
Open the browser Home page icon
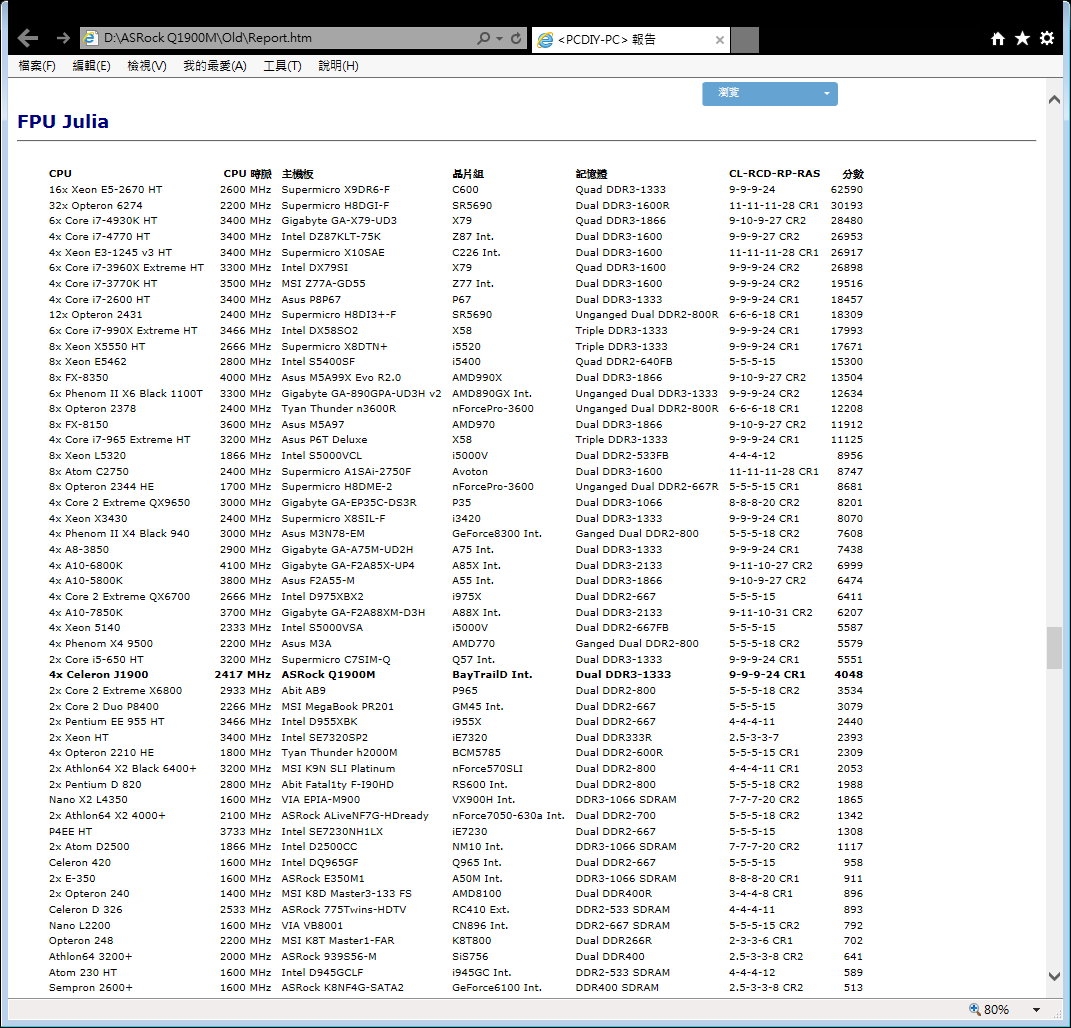998,38
